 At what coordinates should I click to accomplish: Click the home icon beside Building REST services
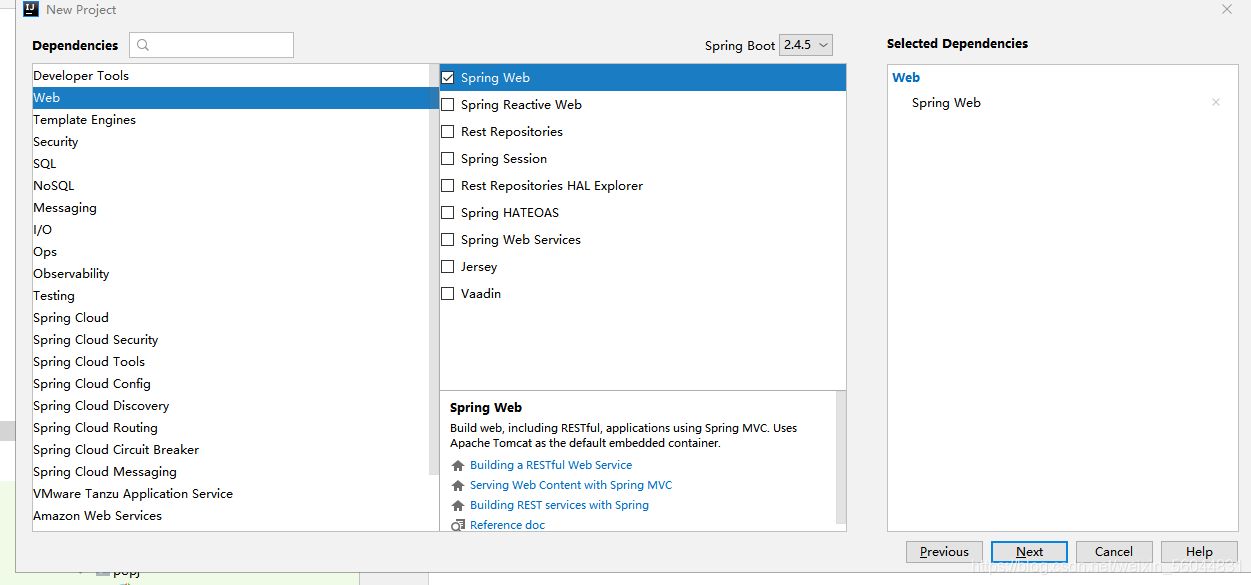458,506
